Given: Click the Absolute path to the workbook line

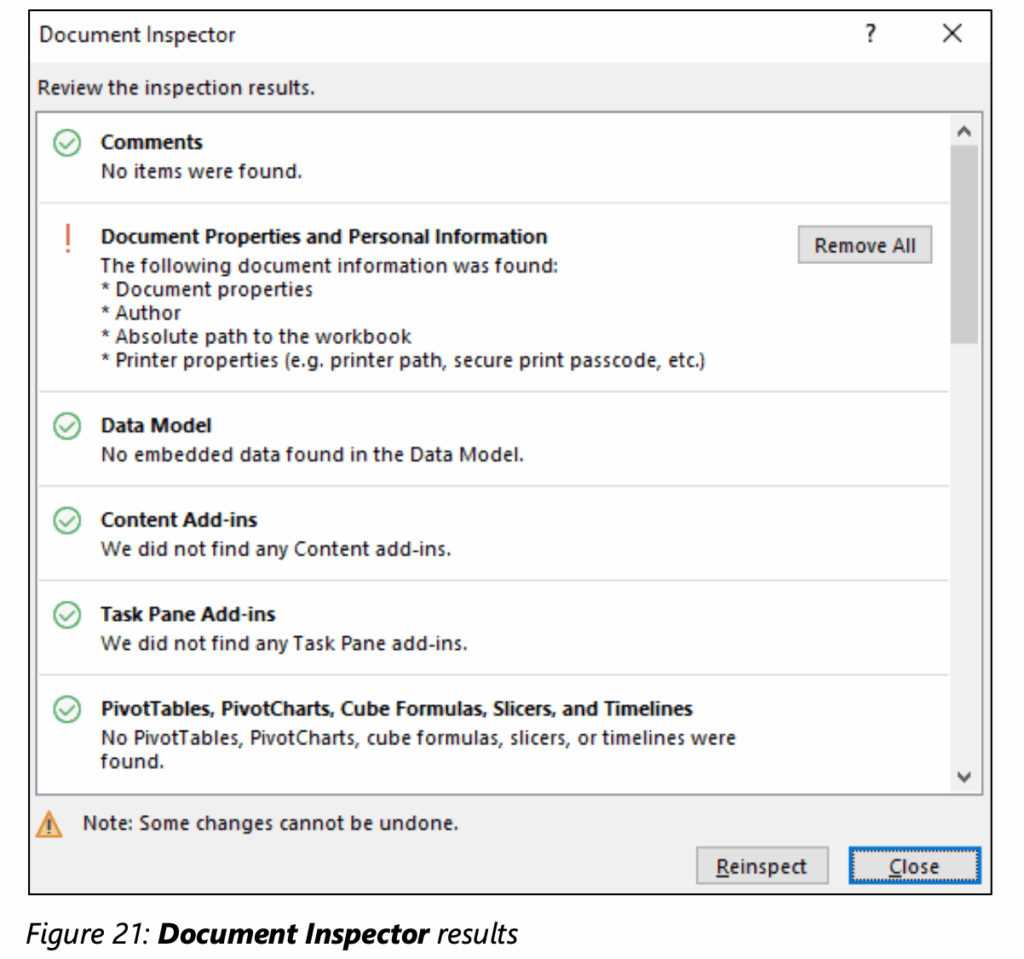Looking at the screenshot, I should (x=257, y=337).
